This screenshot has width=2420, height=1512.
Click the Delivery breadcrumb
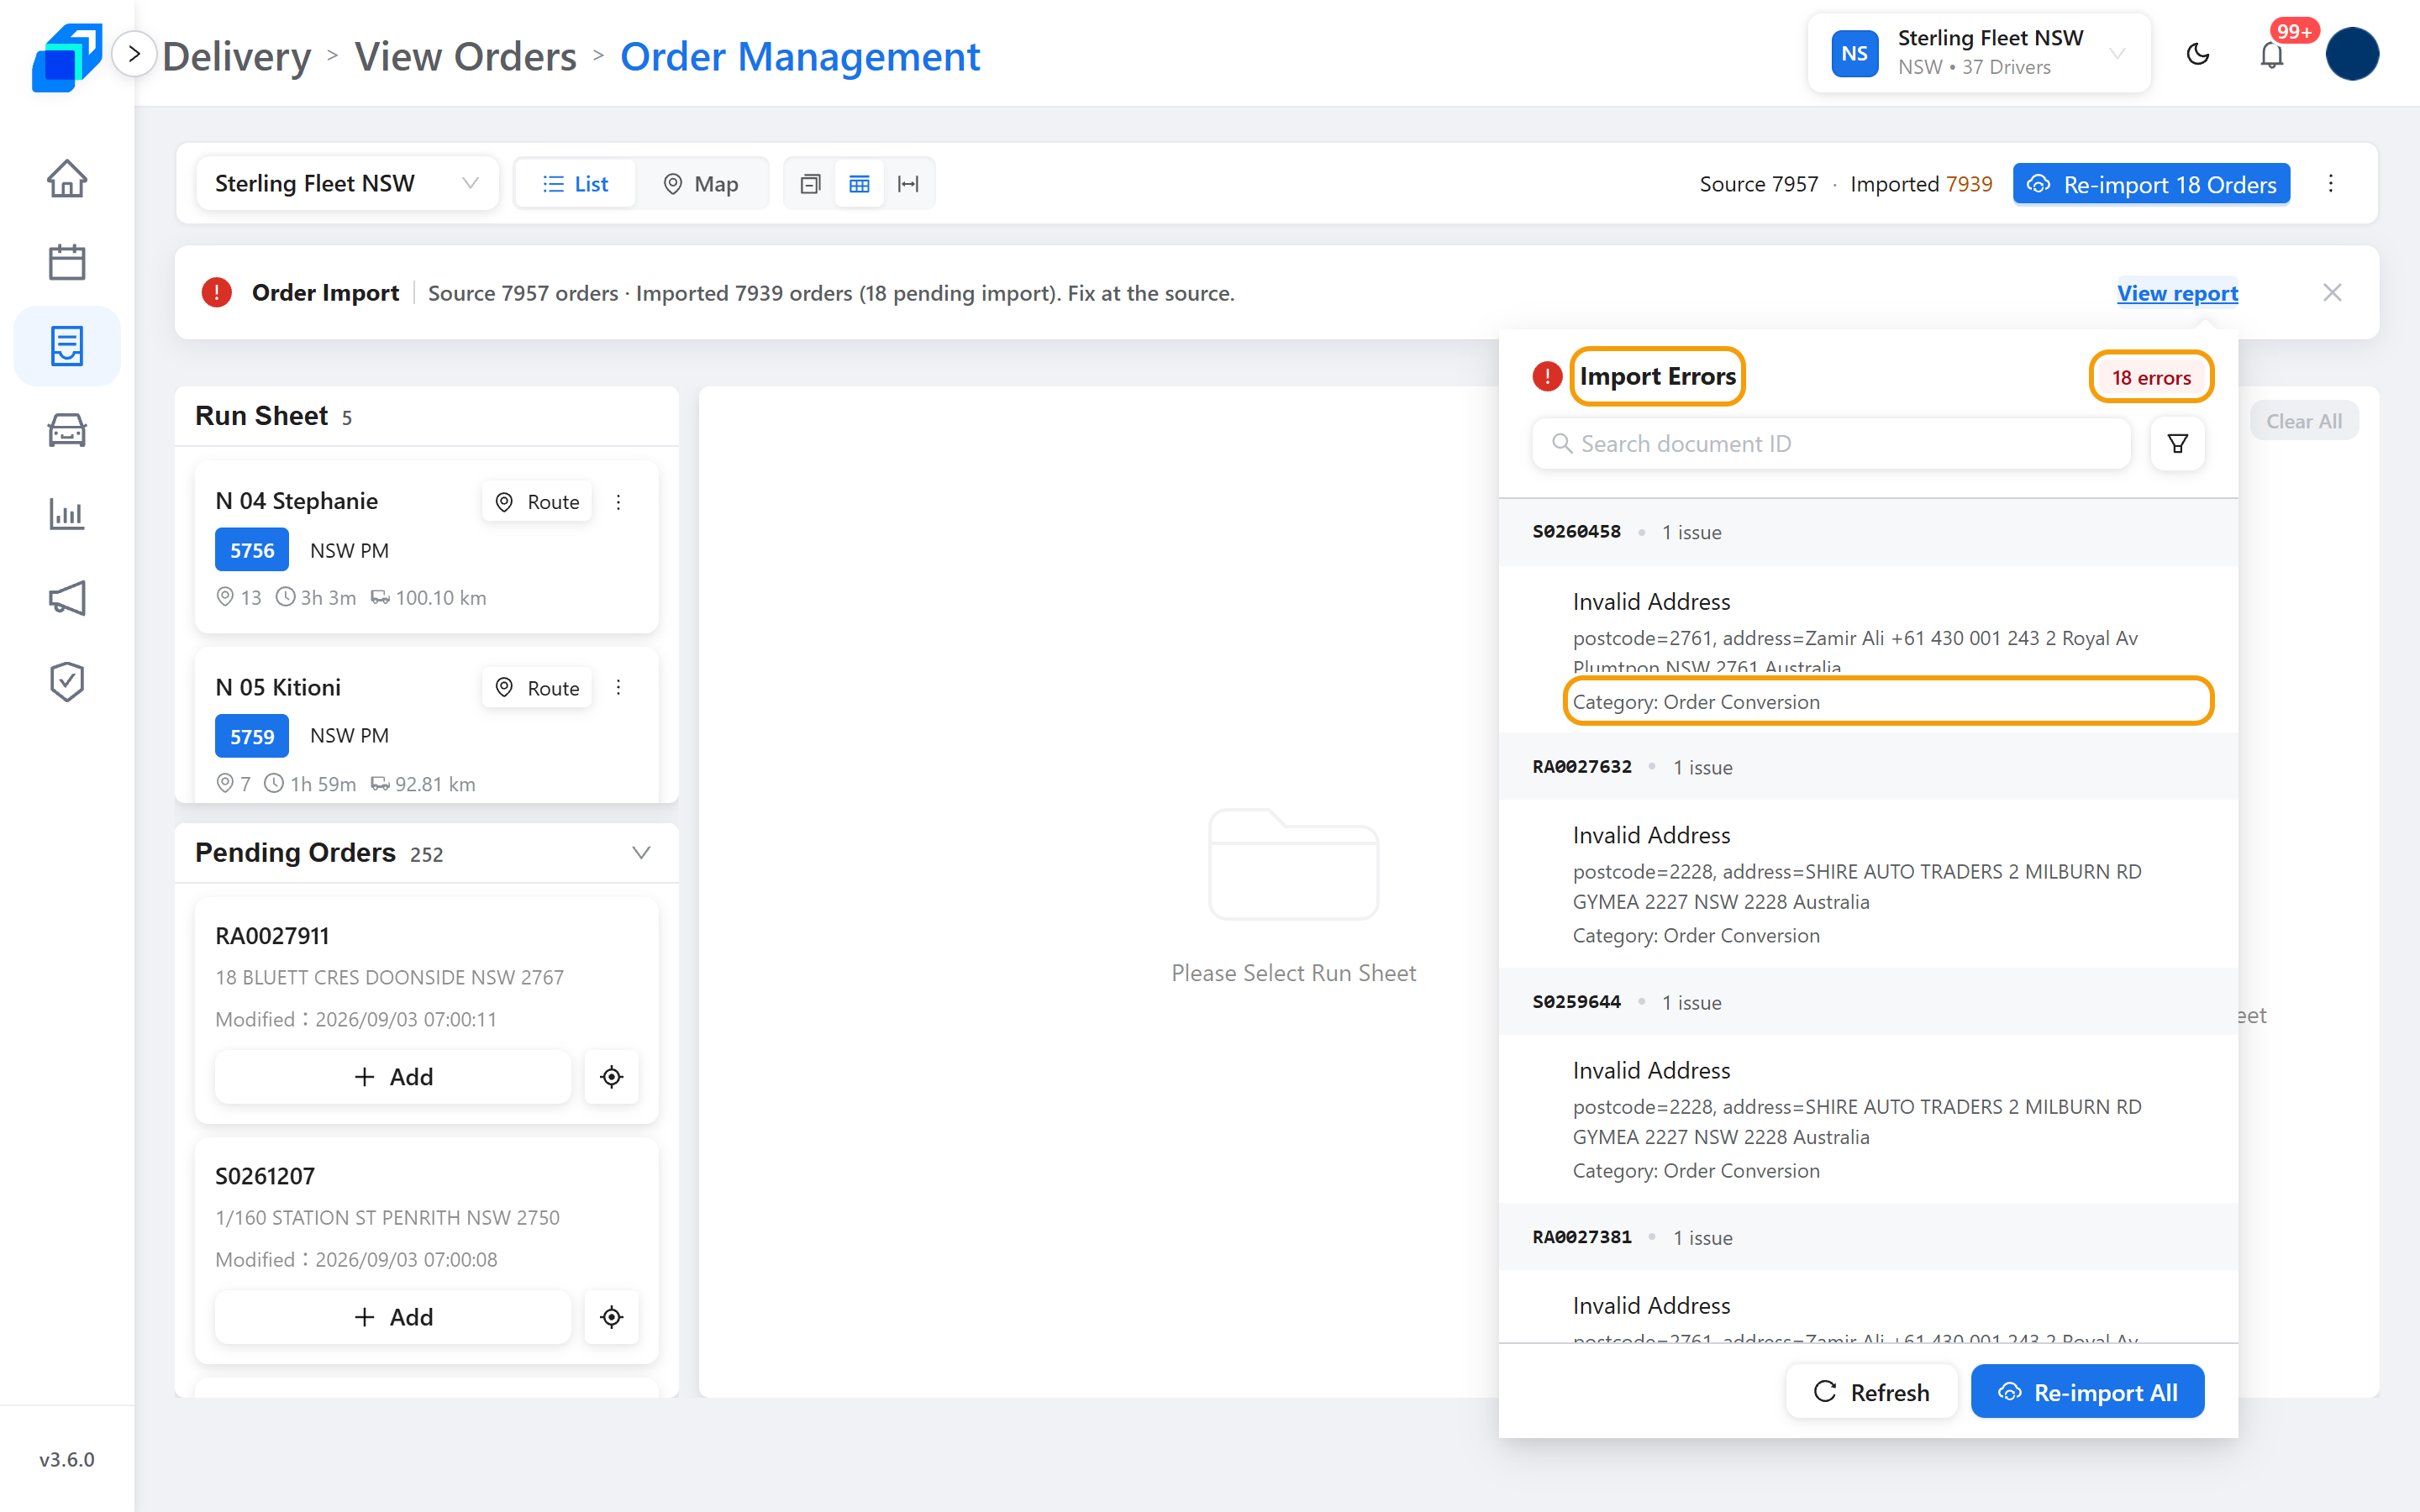pos(237,56)
